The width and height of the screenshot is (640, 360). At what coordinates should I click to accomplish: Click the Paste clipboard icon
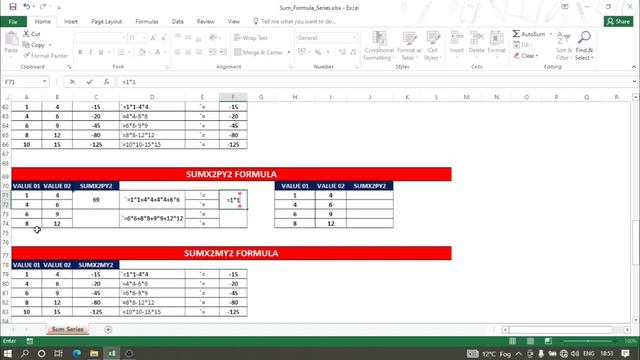pos(11,39)
